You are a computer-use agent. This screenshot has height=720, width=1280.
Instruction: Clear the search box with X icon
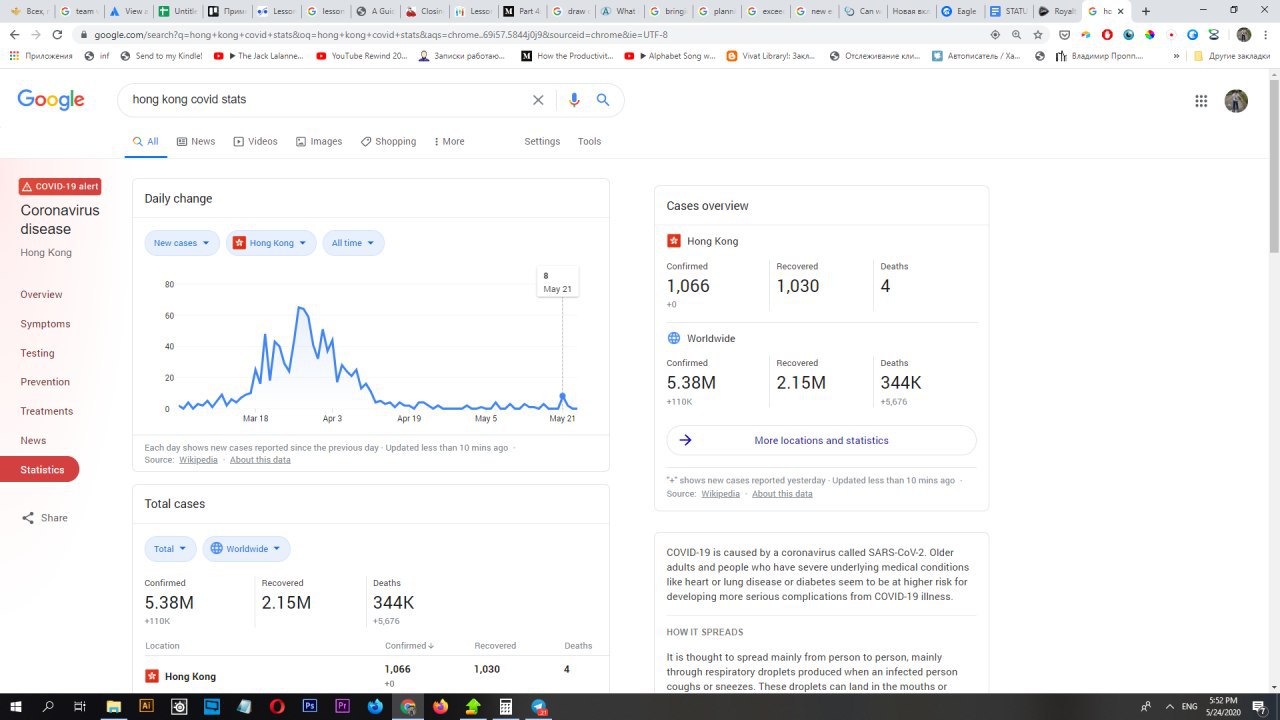pos(538,100)
